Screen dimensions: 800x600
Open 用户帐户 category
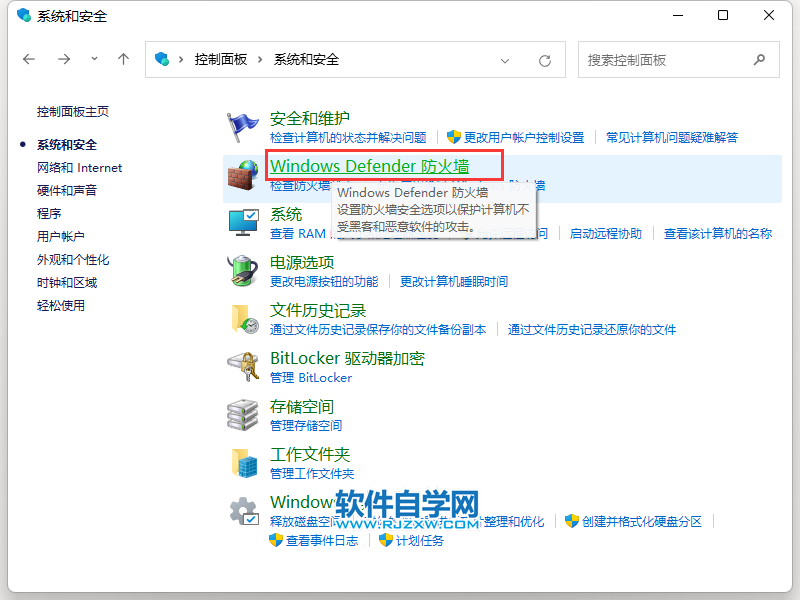[61, 237]
